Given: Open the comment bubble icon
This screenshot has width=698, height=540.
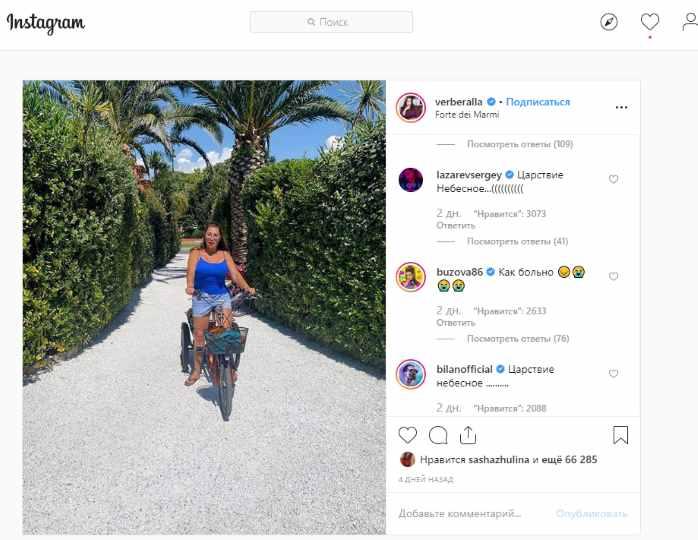Looking at the screenshot, I should 438,435.
